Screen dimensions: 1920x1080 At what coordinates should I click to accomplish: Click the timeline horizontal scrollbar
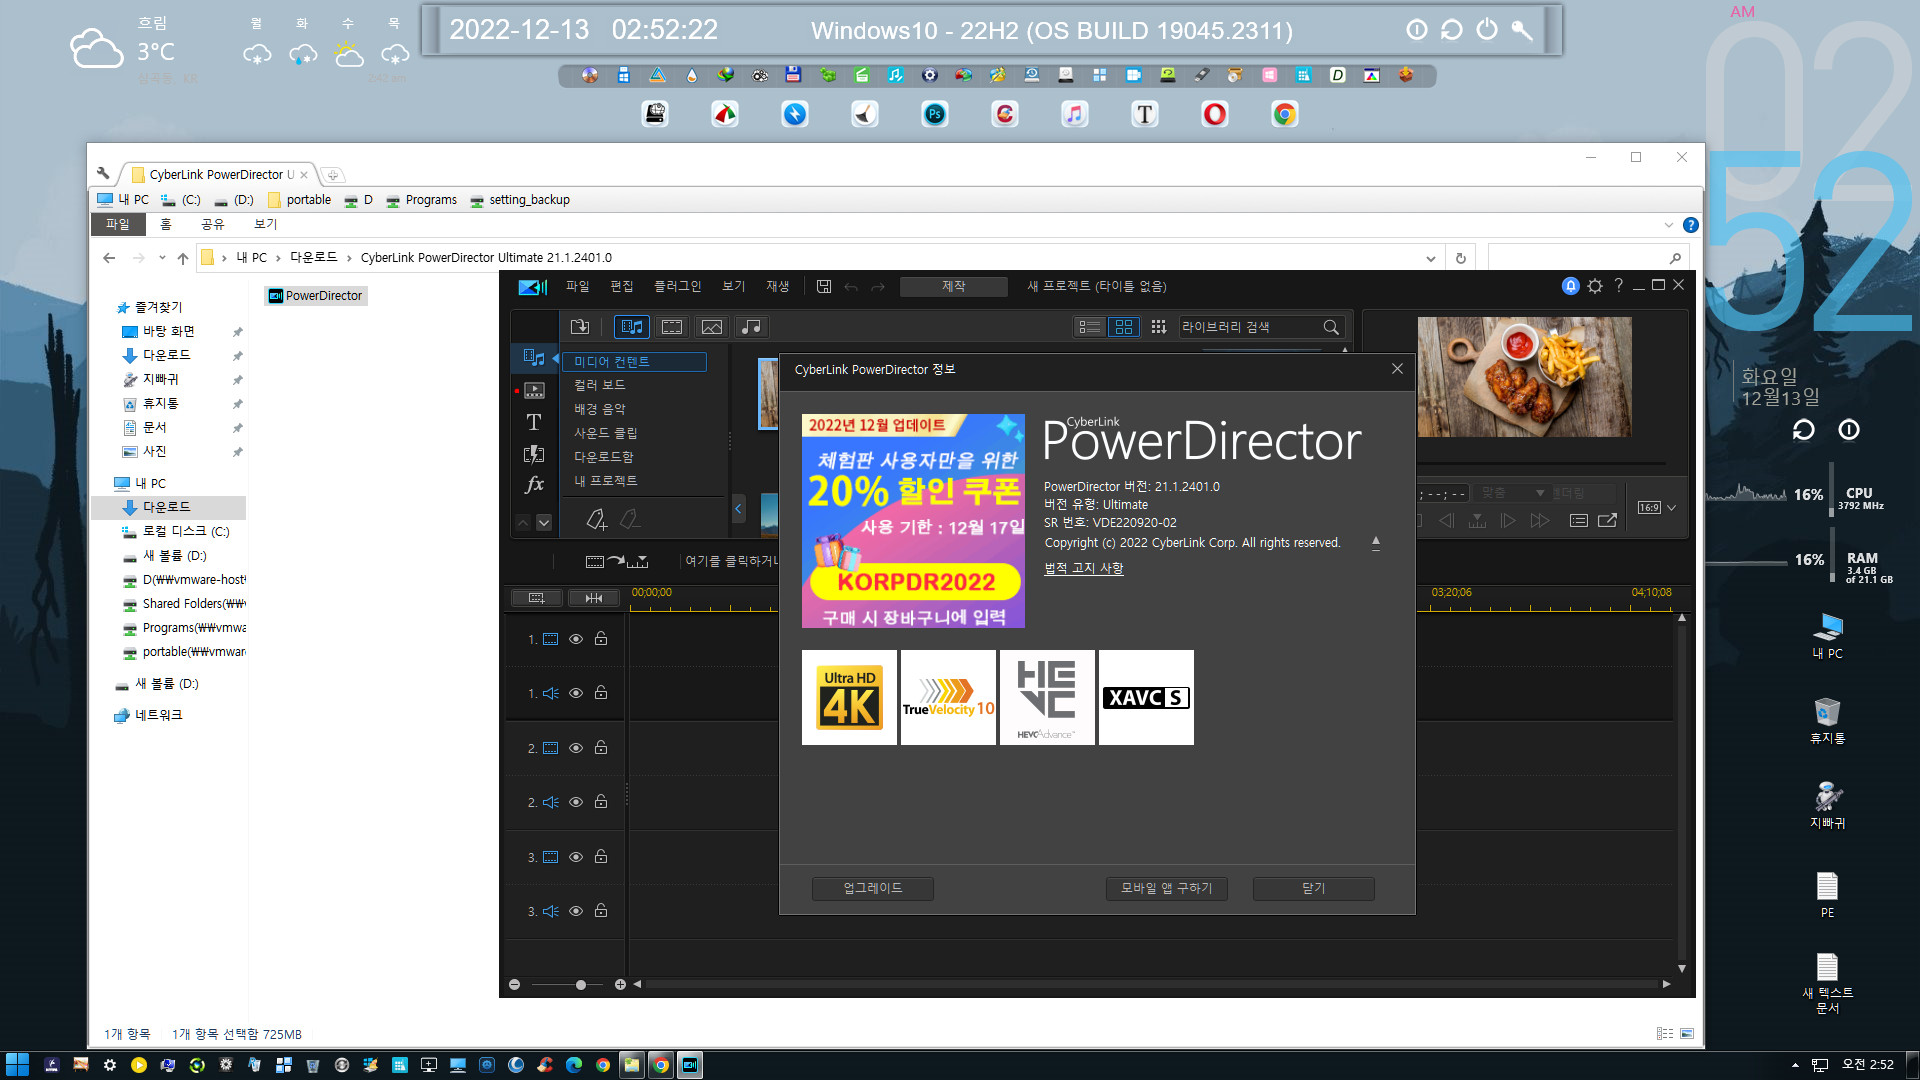click(1150, 984)
